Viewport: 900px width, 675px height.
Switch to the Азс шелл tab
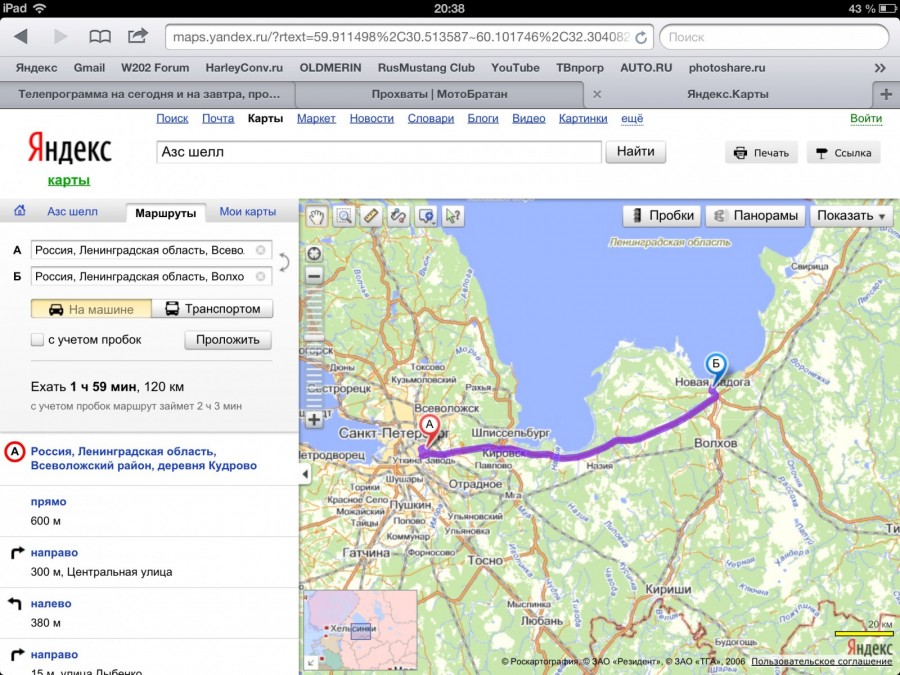72,212
